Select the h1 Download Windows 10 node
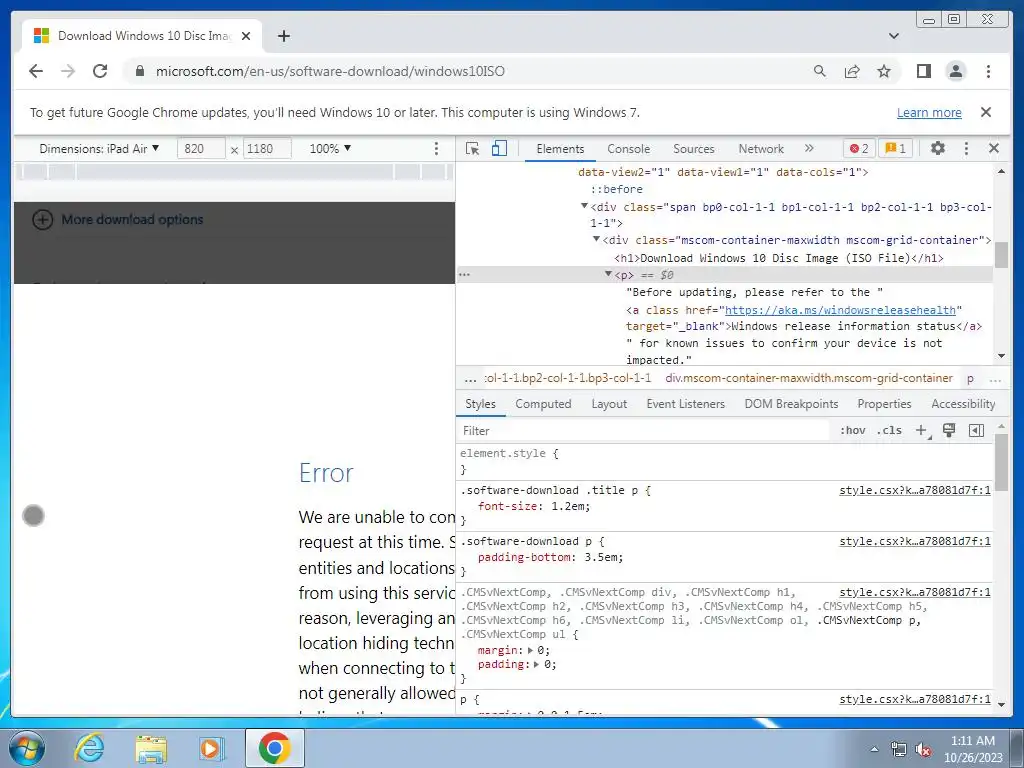Image resolution: width=1024 pixels, height=768 pixels. click(778, 258)
